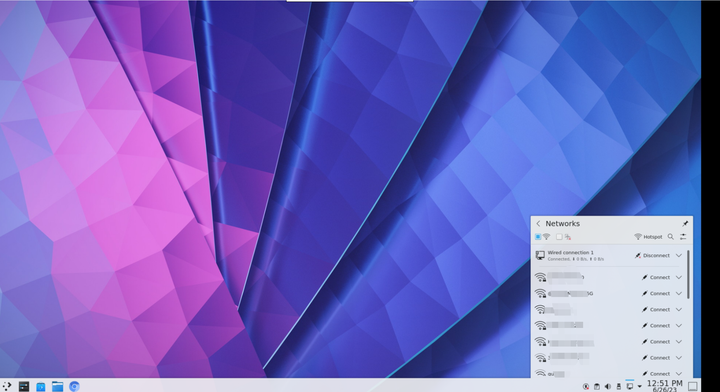Viewport: 720px width, 392px height.
Task: Launch Chromium browser from taskbar
Action: [74, 386]
